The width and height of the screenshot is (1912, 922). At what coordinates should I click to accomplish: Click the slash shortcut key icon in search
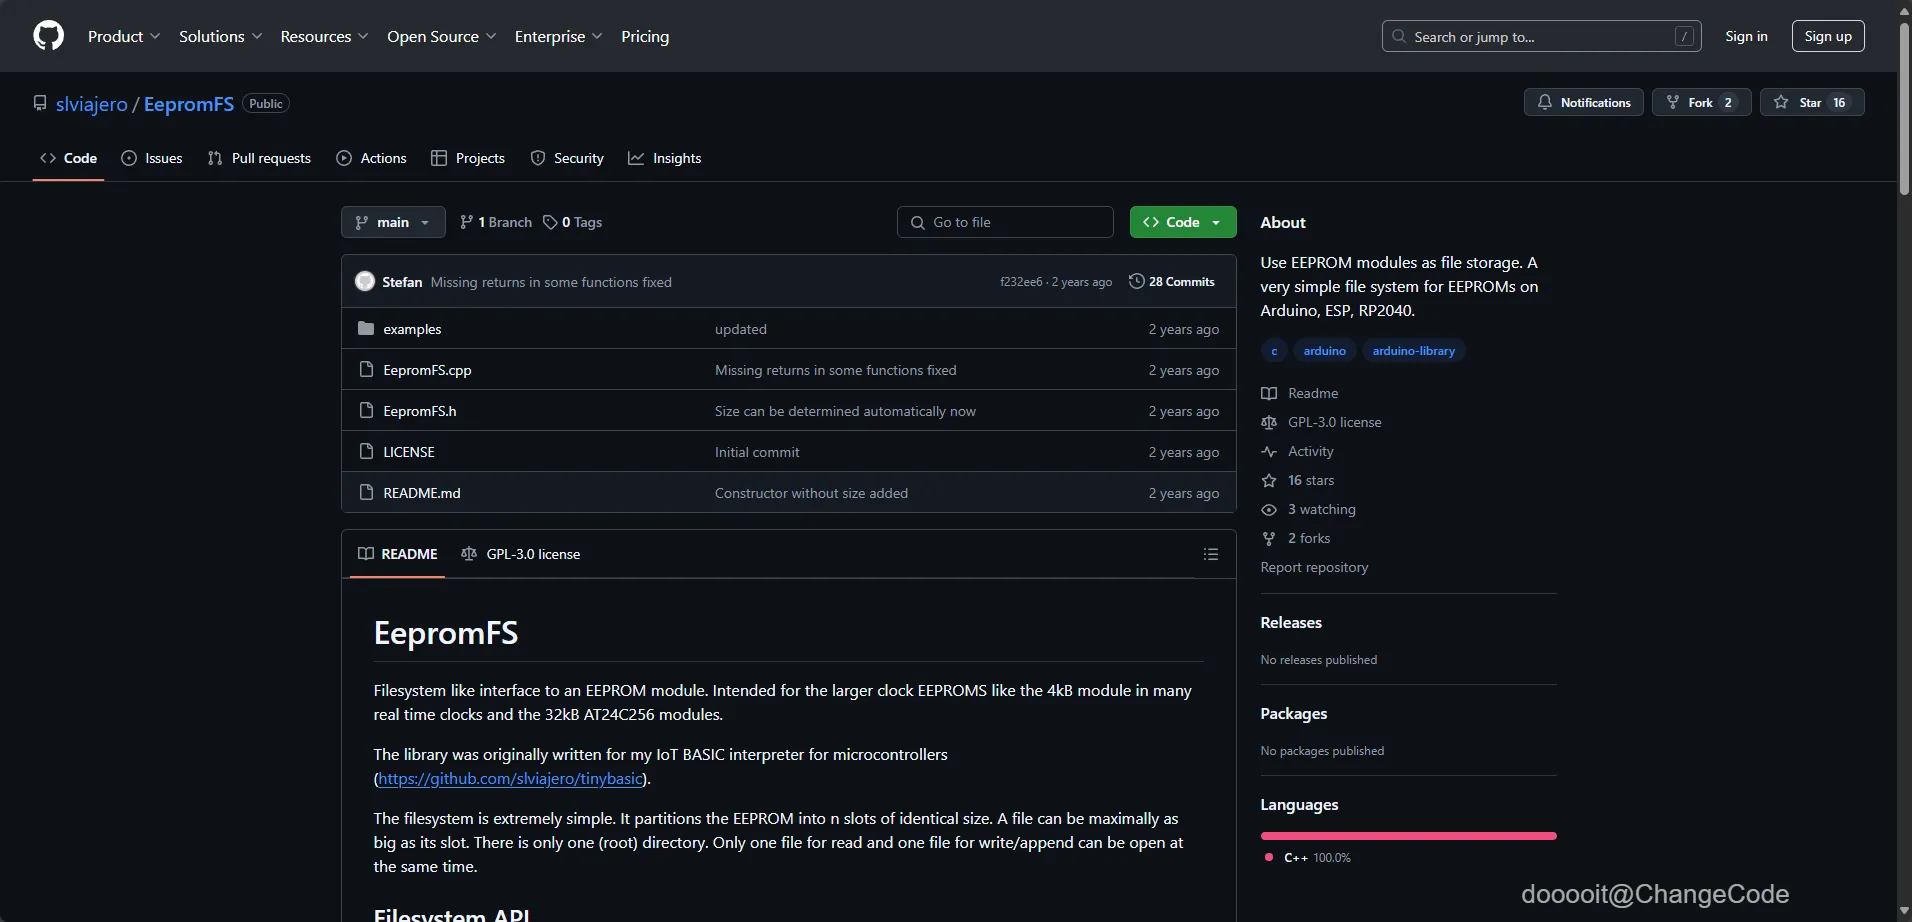[x=1685, y=36]
